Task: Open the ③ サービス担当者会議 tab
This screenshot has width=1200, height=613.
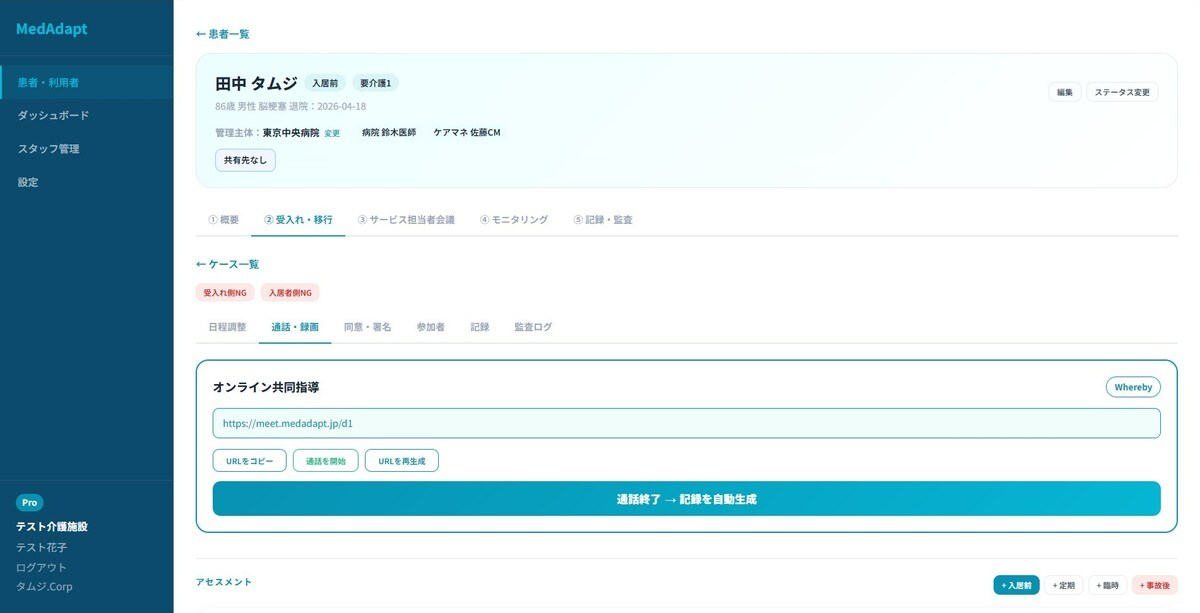Action: pos(406,220)
